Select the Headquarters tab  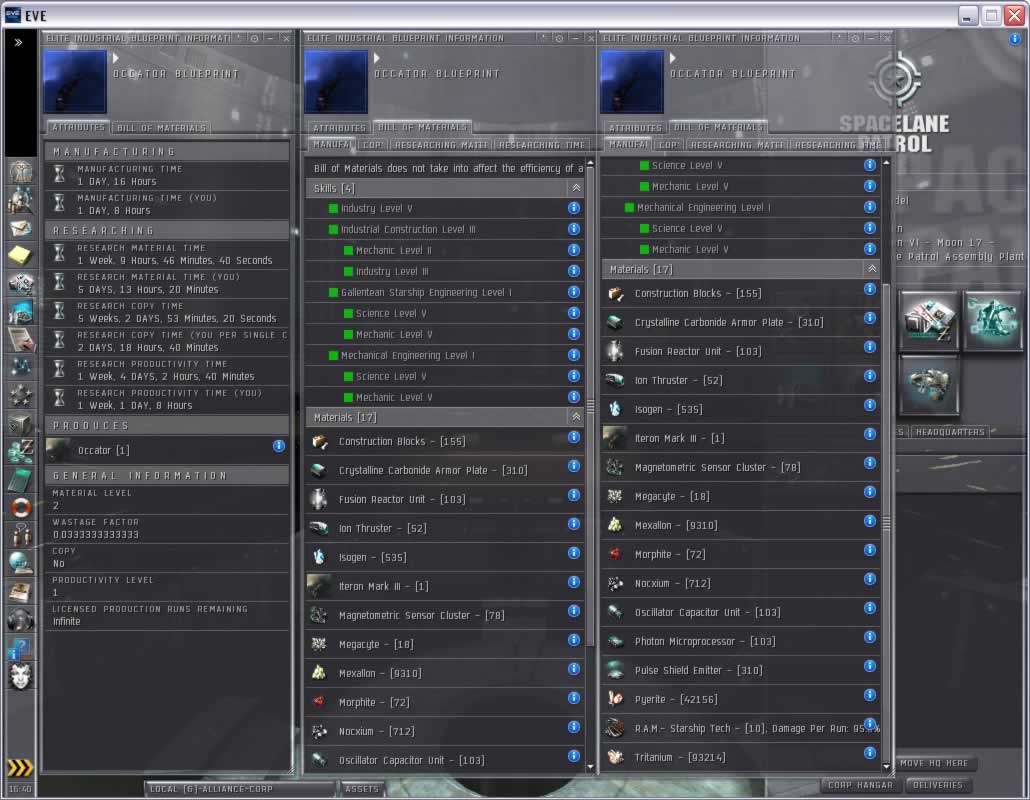(x=950, y=432)
